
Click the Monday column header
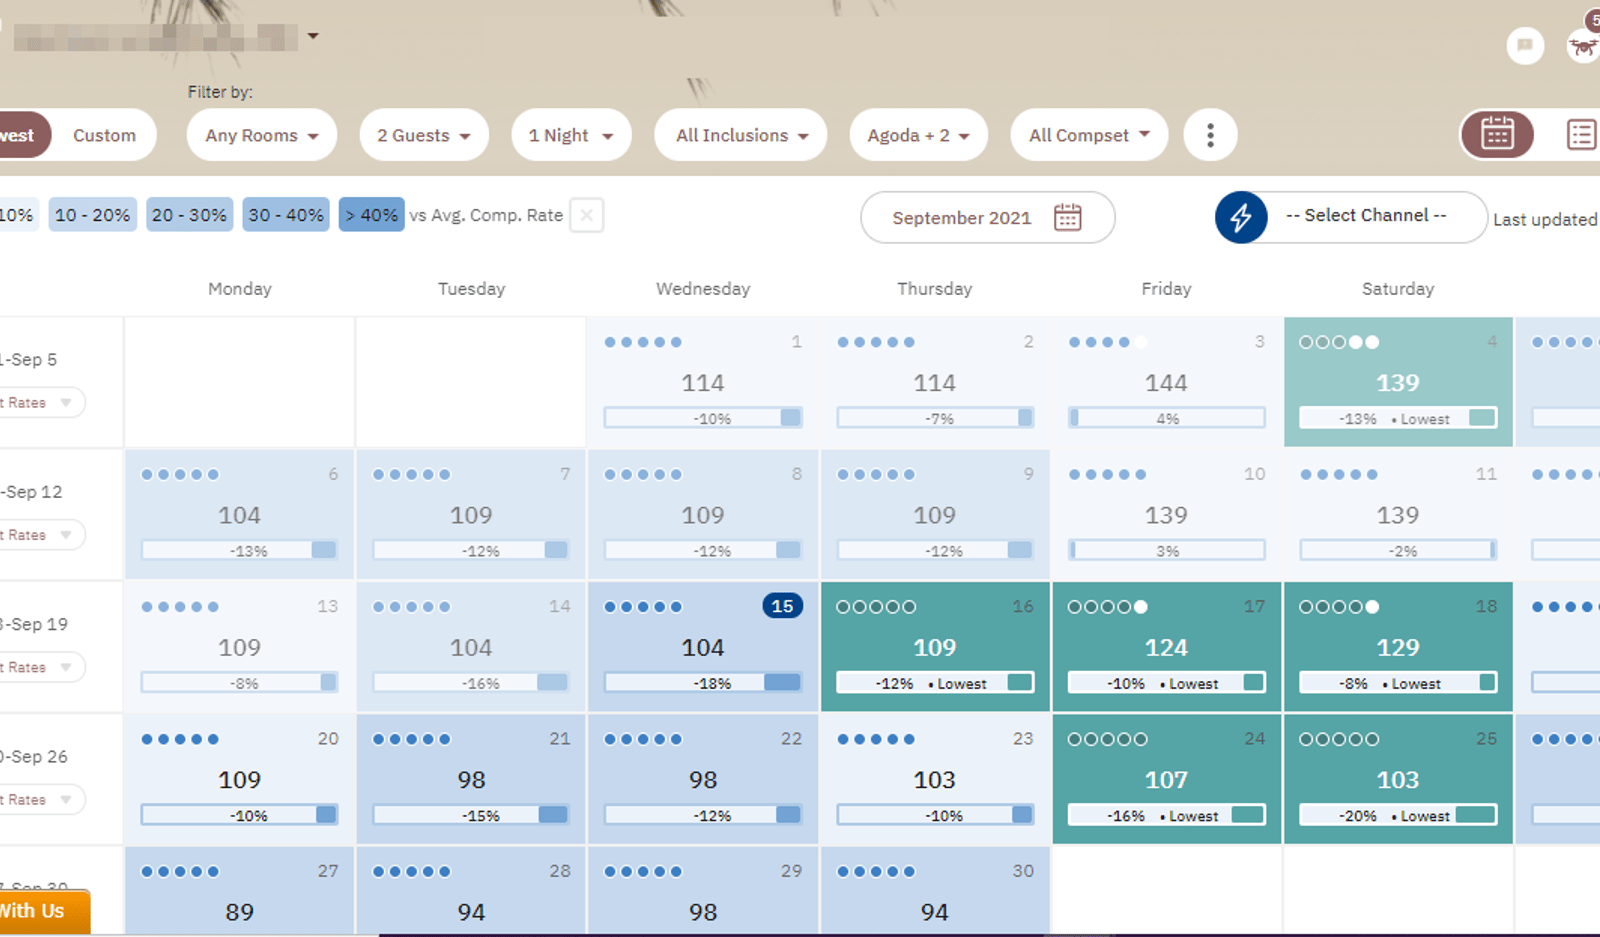click(239, 288)
